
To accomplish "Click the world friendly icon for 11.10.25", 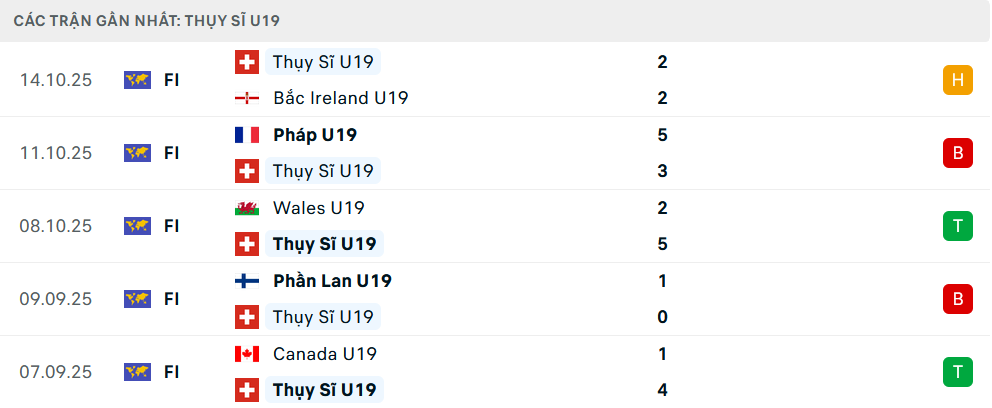I will [x=137, y=153].
